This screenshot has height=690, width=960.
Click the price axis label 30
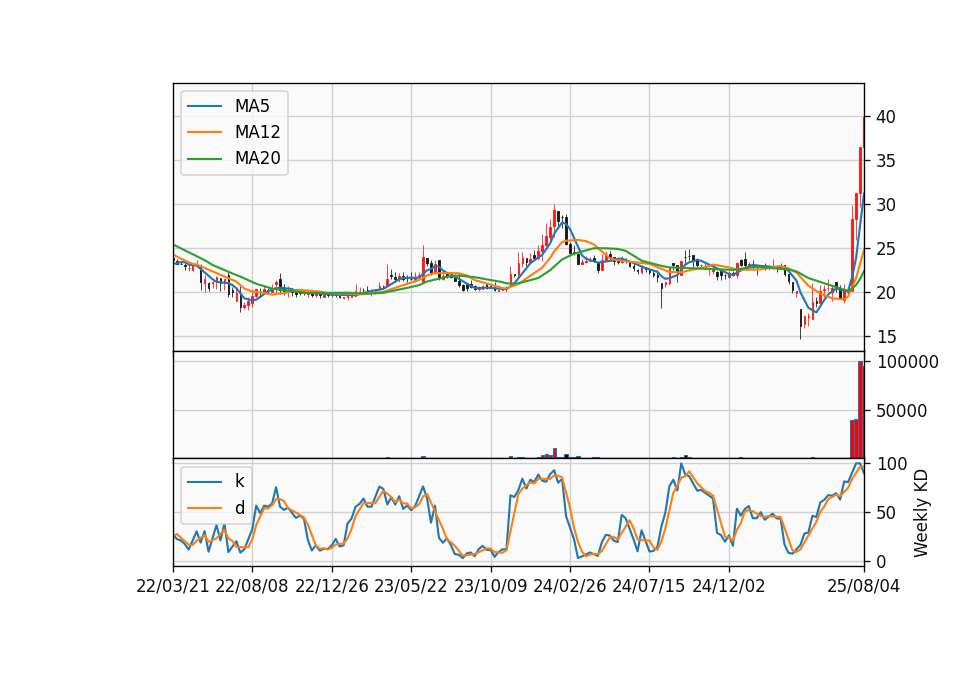(886, 205)
